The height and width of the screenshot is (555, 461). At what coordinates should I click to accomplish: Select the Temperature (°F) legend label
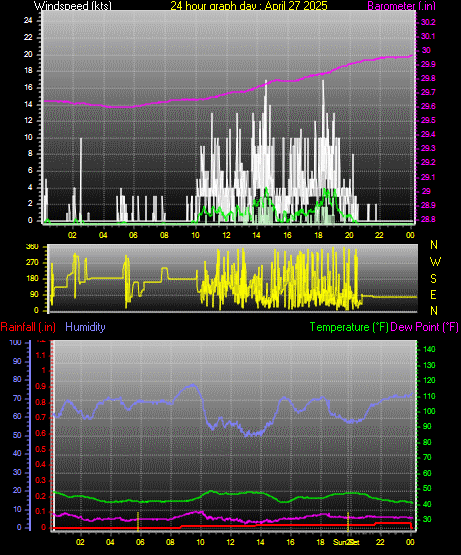(349, 327)
